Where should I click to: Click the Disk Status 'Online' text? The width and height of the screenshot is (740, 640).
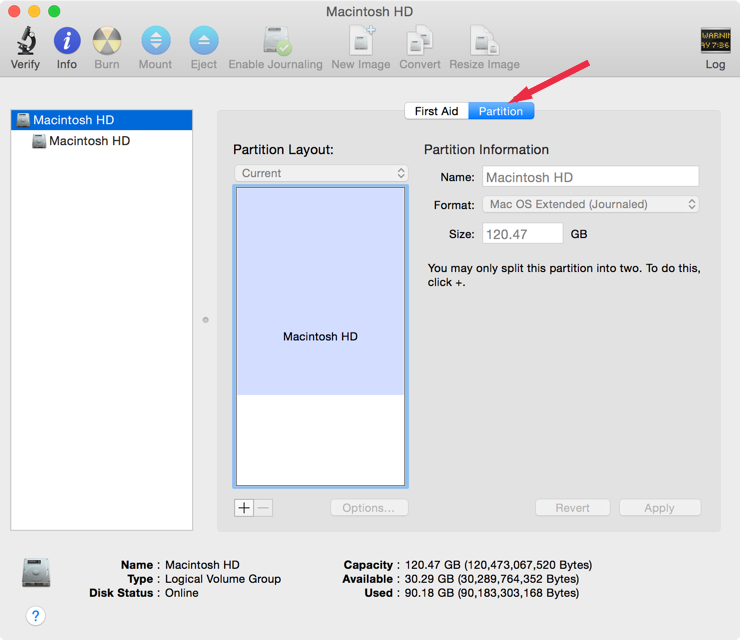point(182,593)
